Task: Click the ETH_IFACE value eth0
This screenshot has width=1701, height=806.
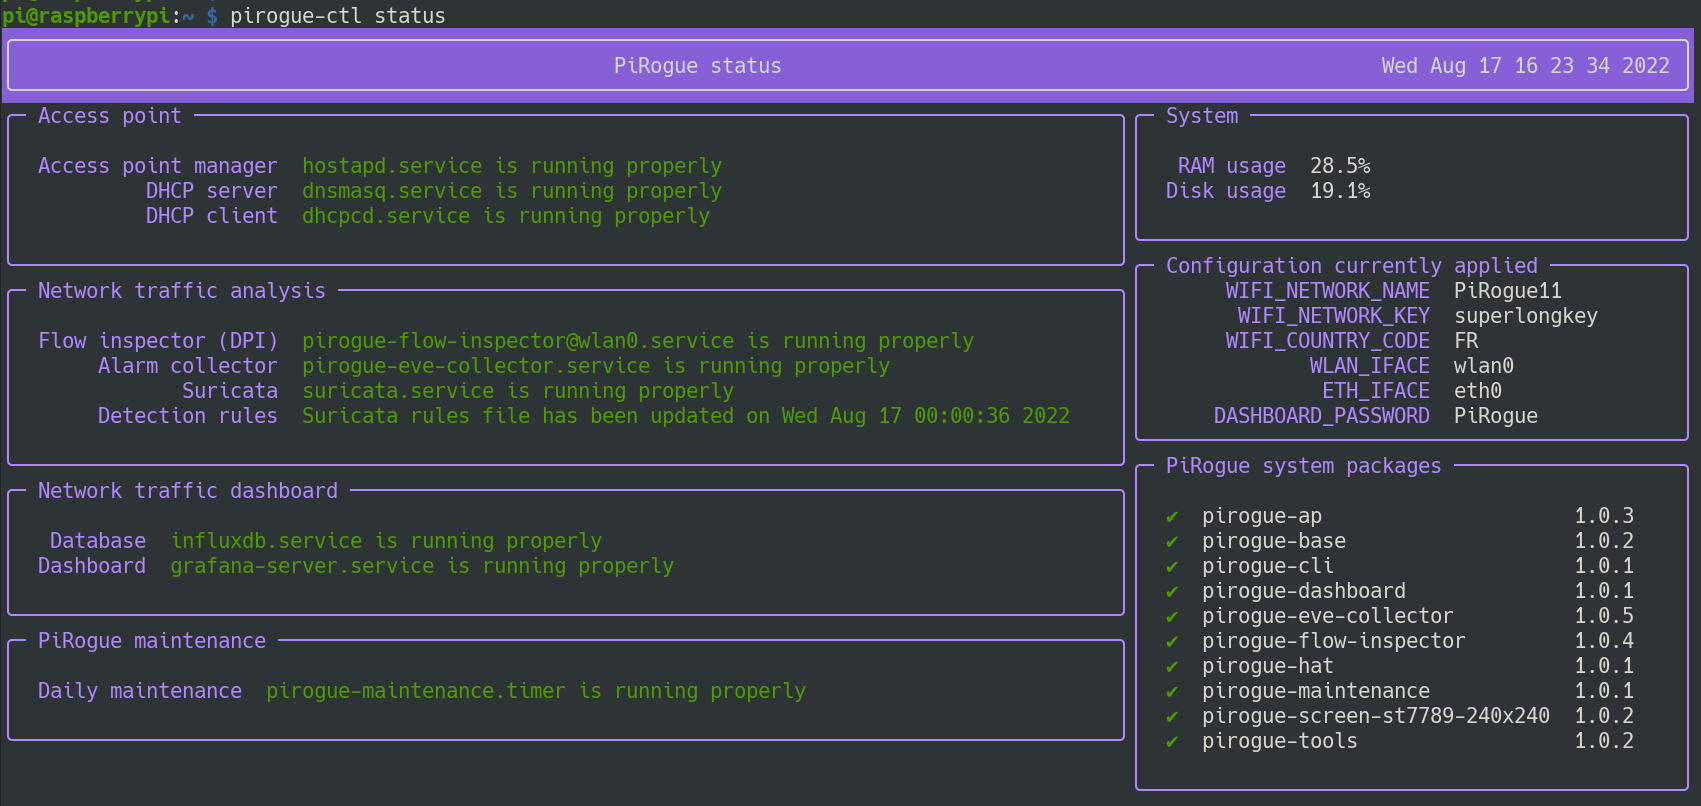Action: (x=1478, y=391)
